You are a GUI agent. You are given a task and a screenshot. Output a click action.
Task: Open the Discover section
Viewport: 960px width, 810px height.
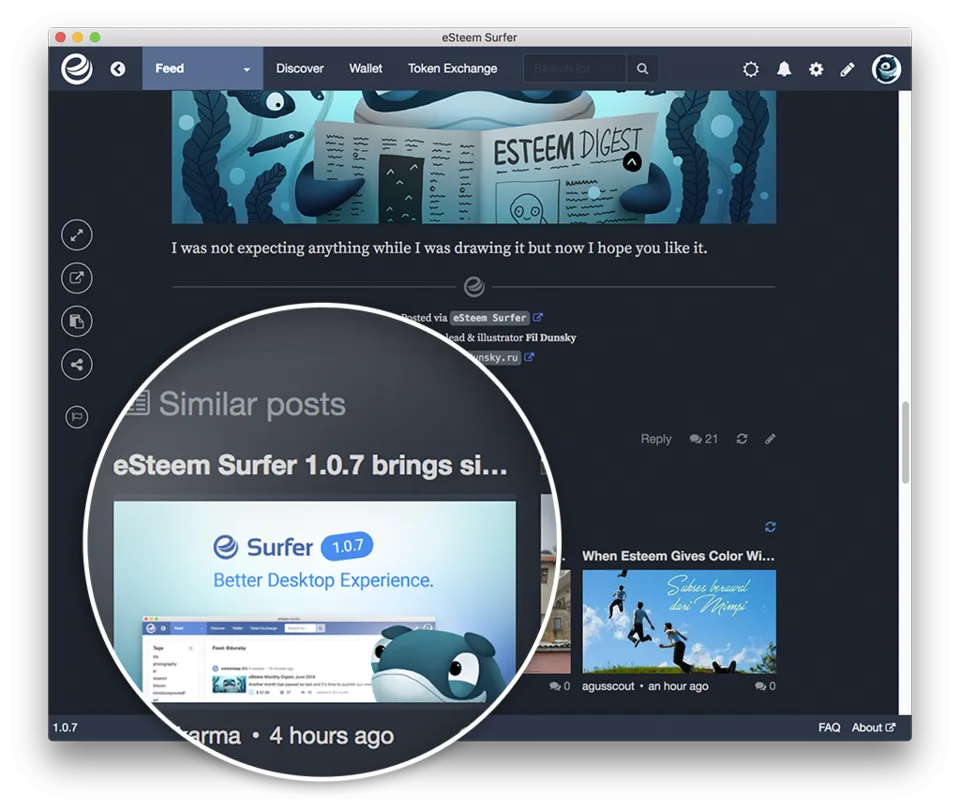coord(299,69)
